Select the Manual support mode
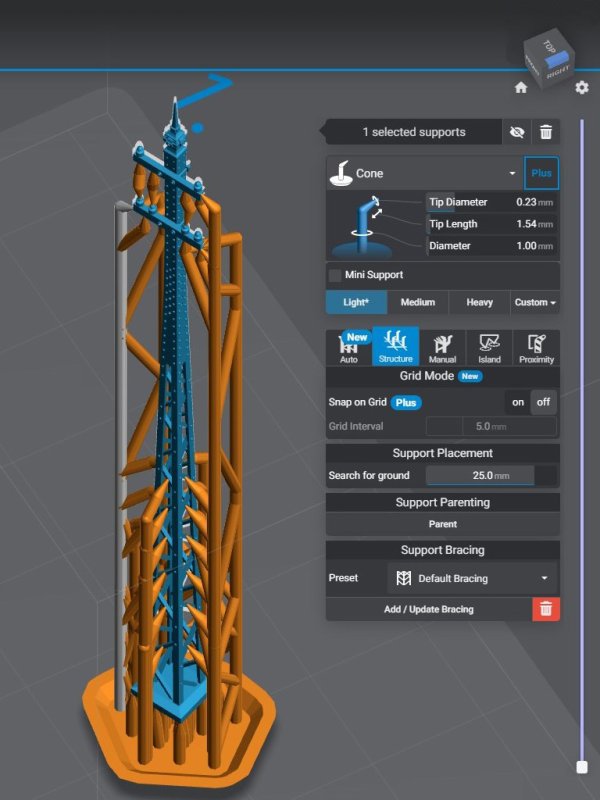This screenshot has width=600, height=800. 442,347
